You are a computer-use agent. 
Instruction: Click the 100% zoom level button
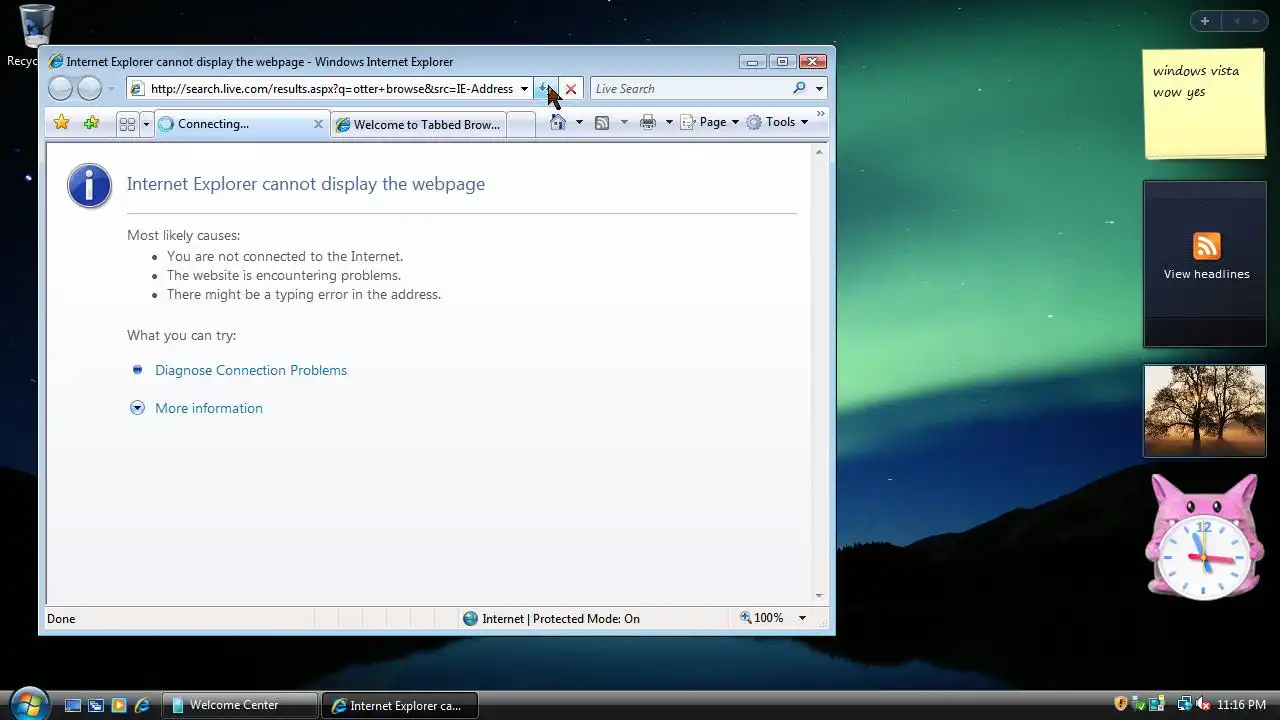click(762, 618)
